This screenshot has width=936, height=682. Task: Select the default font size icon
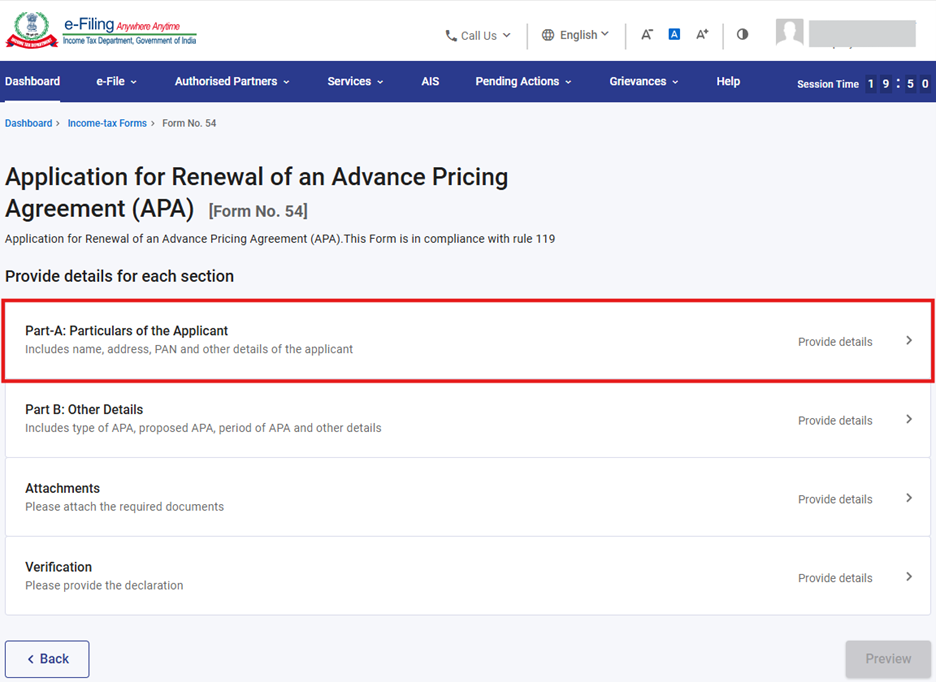[x=674, y=35]
